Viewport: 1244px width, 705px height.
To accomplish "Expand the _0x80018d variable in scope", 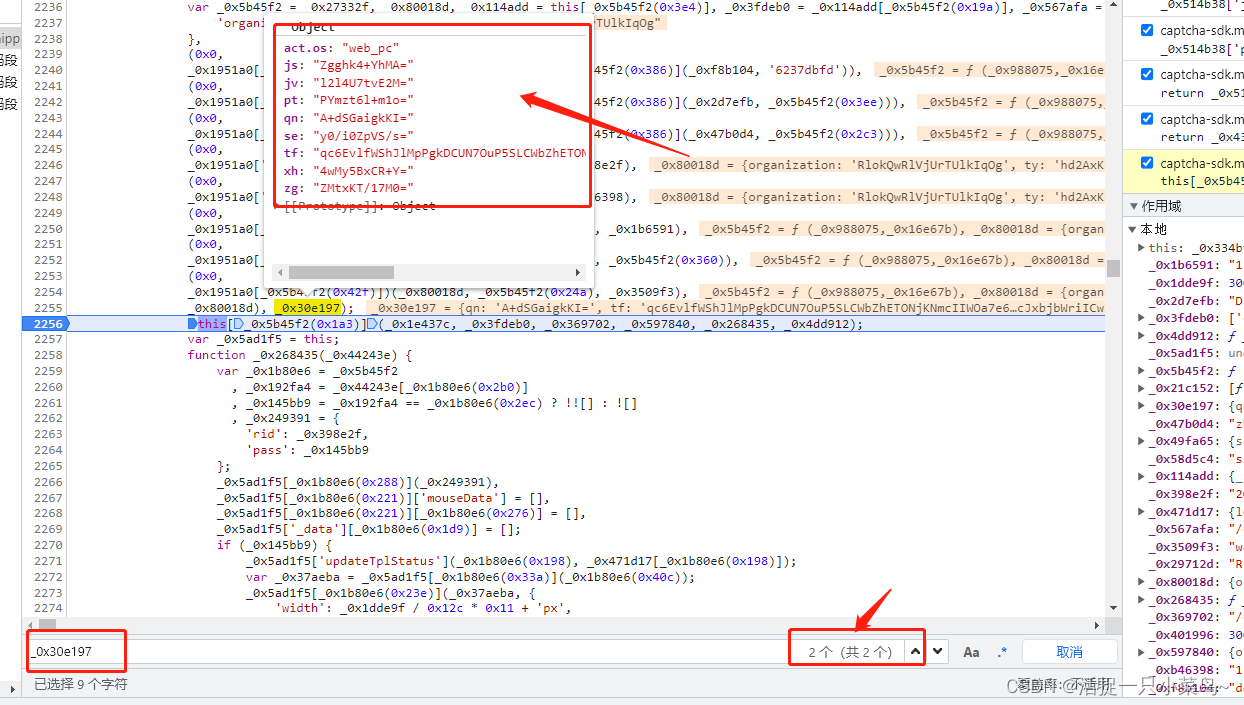I will click(x=1143, y=582).
